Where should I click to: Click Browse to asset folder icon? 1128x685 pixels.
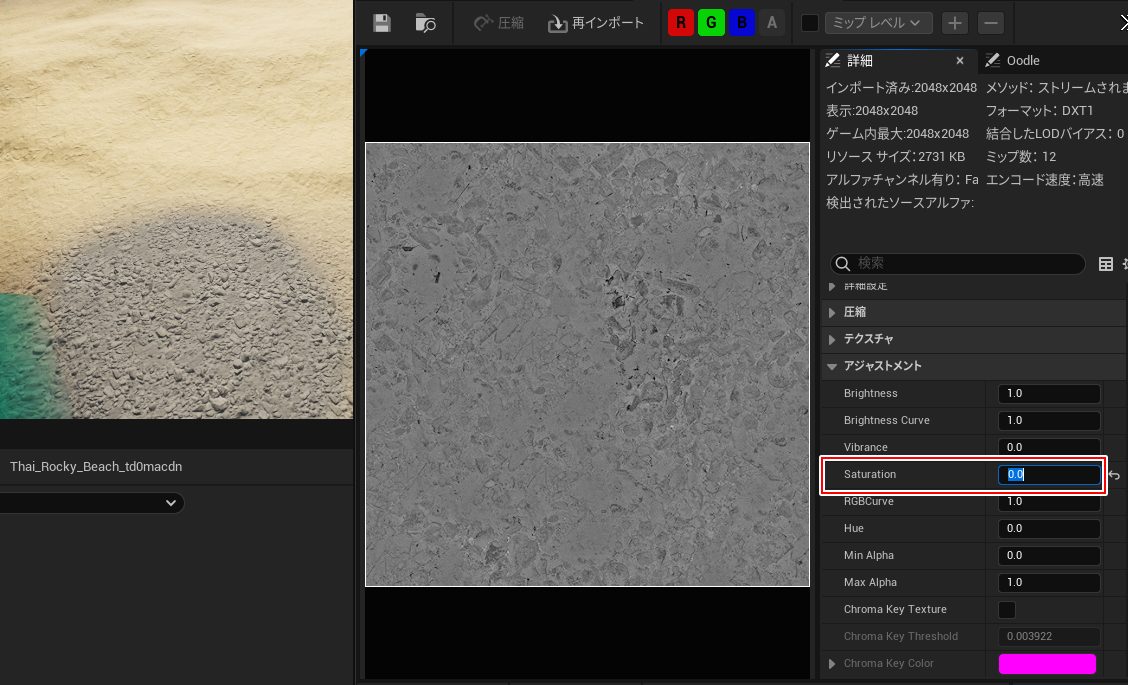click(426, 23)
